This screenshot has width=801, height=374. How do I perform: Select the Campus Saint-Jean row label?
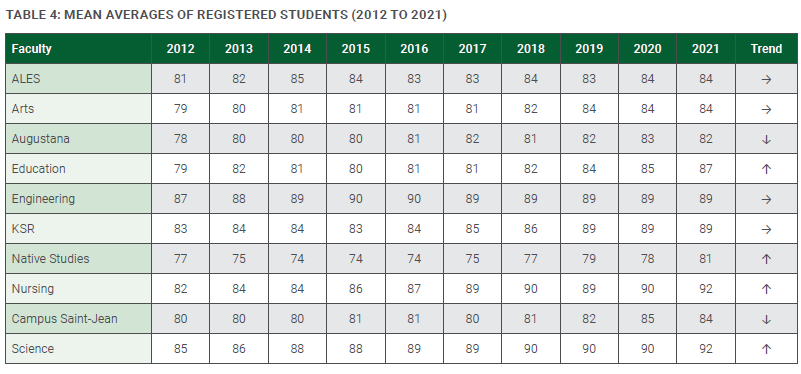point(64,318)
